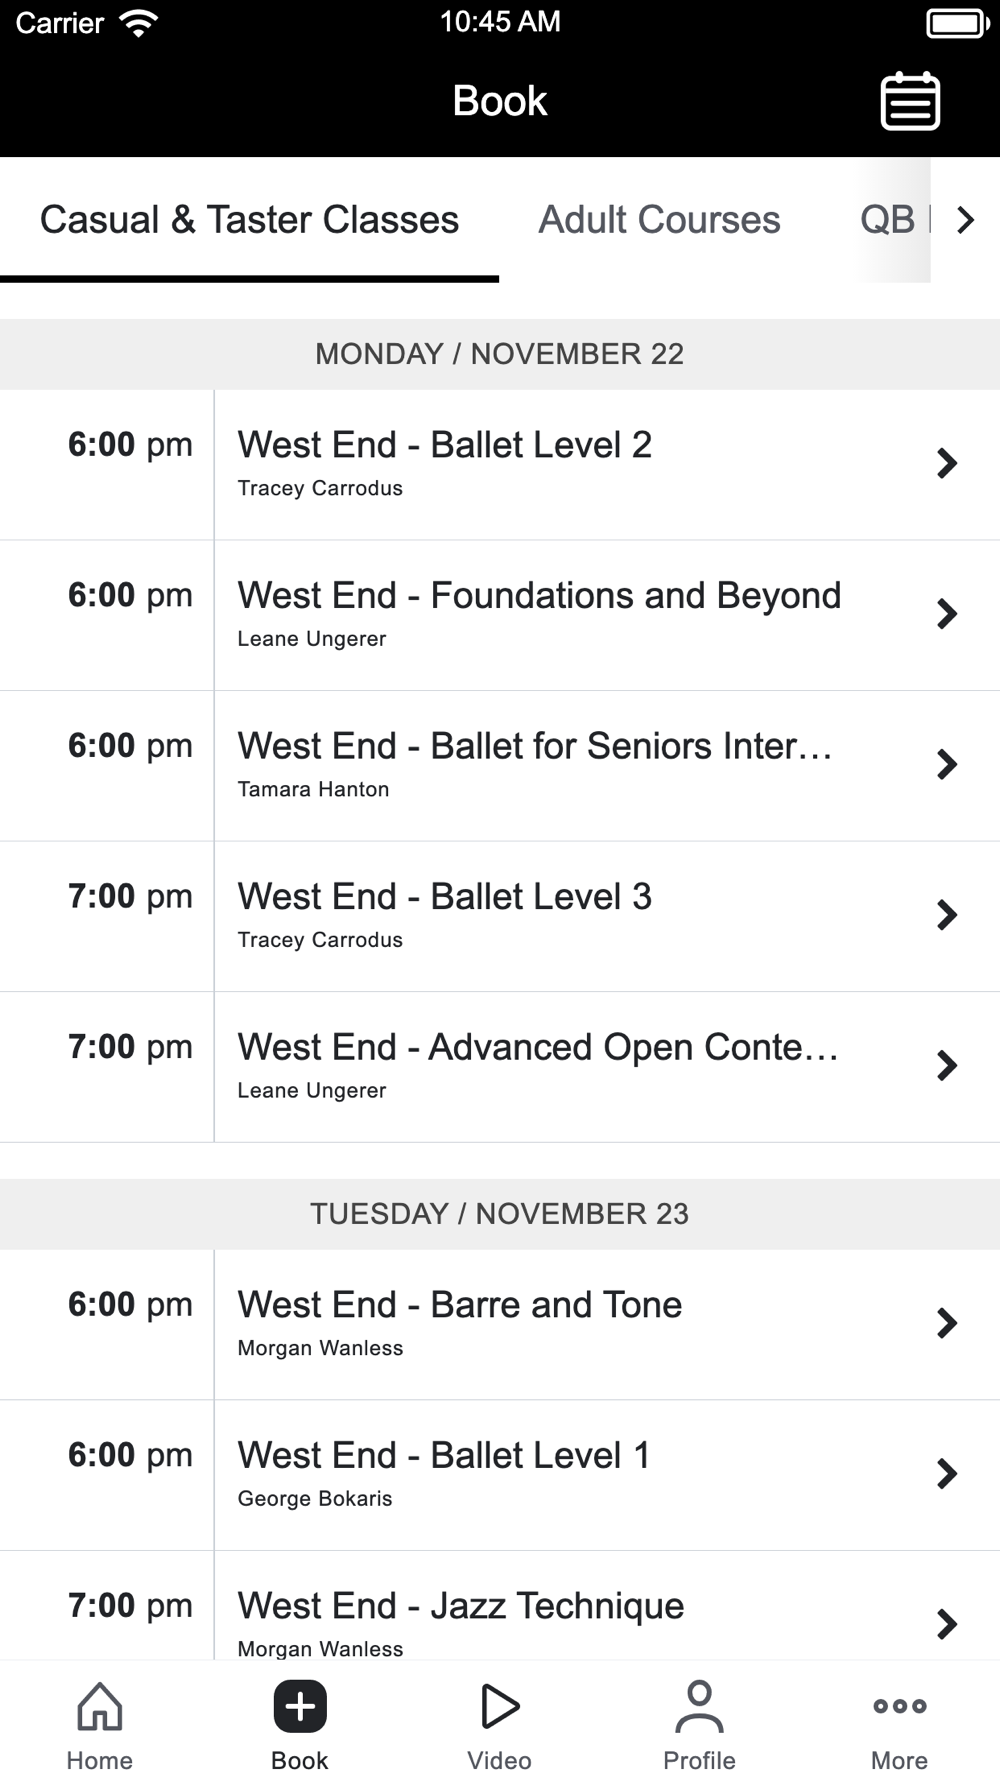
Task: Open Ballet for Seniors class
Action: click(535, 764)
